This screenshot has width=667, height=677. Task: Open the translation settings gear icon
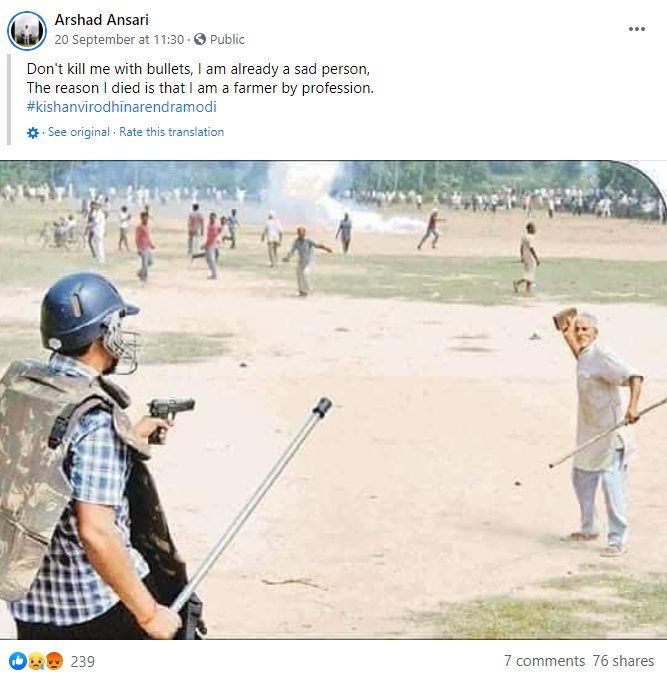tap(33, 133)
